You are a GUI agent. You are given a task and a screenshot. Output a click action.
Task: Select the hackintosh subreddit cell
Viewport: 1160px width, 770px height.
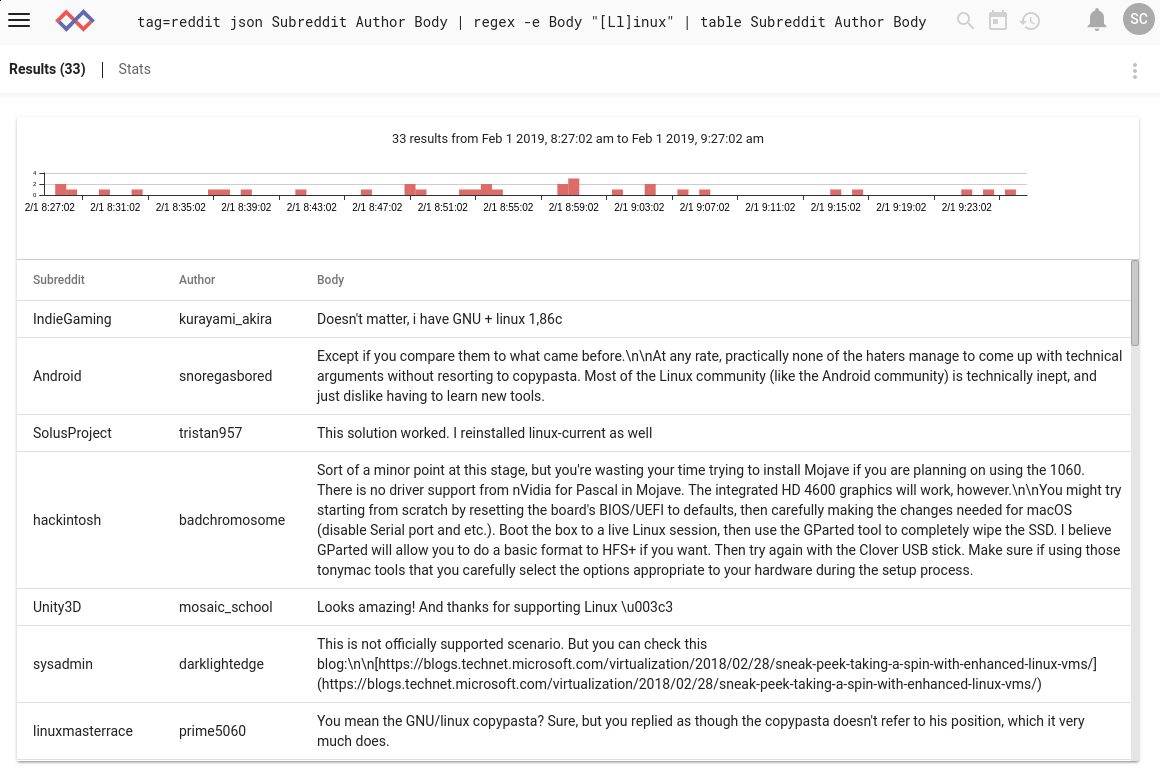tap(67, 520)
